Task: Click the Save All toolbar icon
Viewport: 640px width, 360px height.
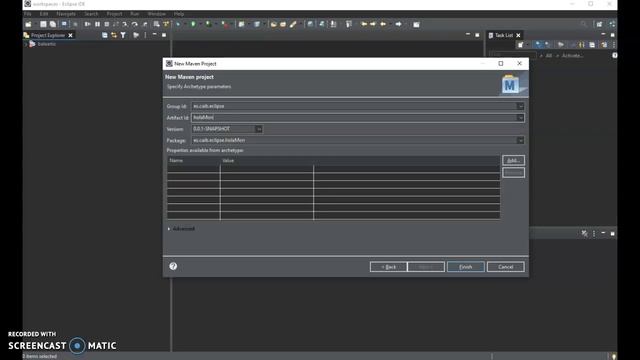Action: 53,24
